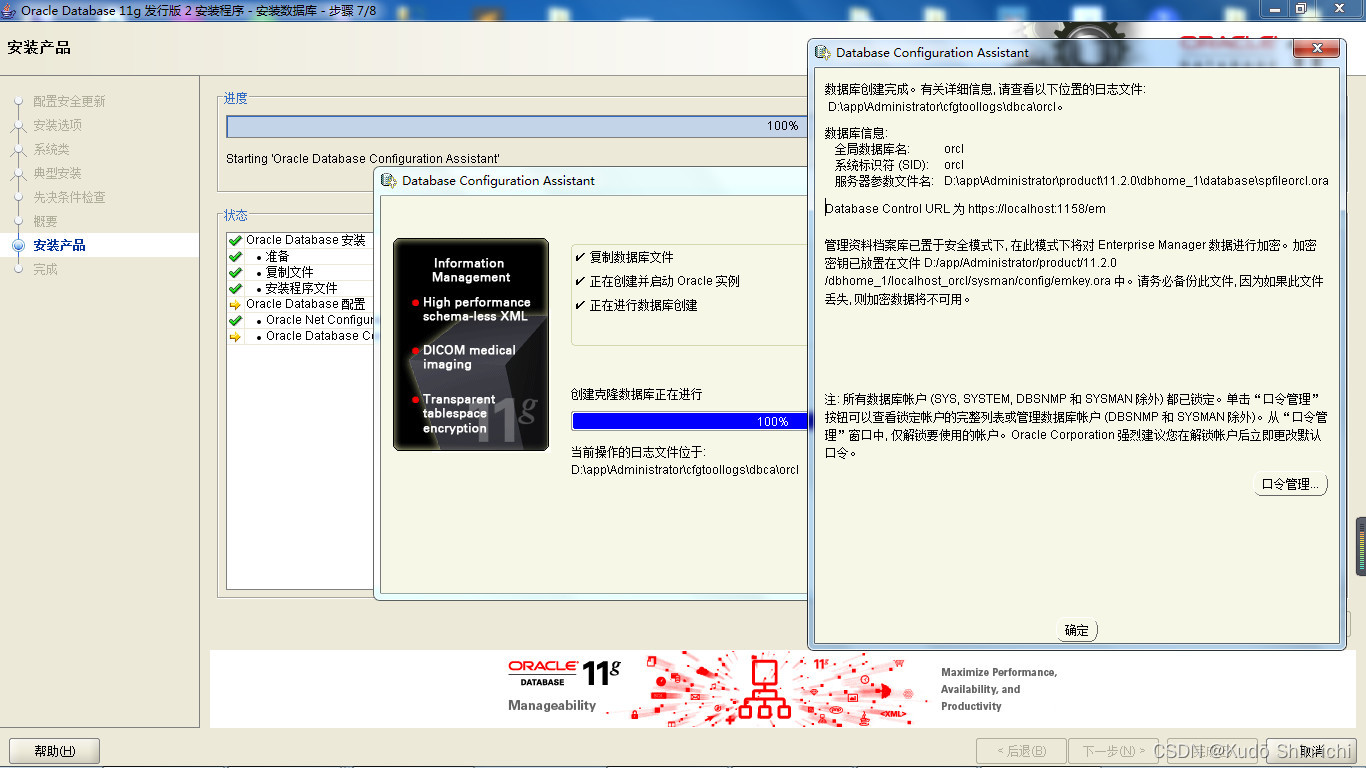1366x768 pixels.
Task: Minimize the Oracle installer window
Action: pyautogui.click(x=1272, y=9)
